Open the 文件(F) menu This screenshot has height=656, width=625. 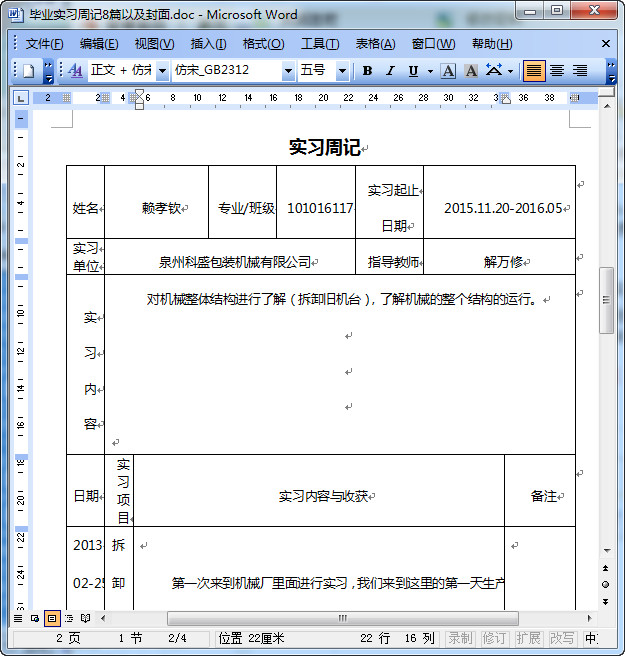pyautogui.click(x=44, y=44)
